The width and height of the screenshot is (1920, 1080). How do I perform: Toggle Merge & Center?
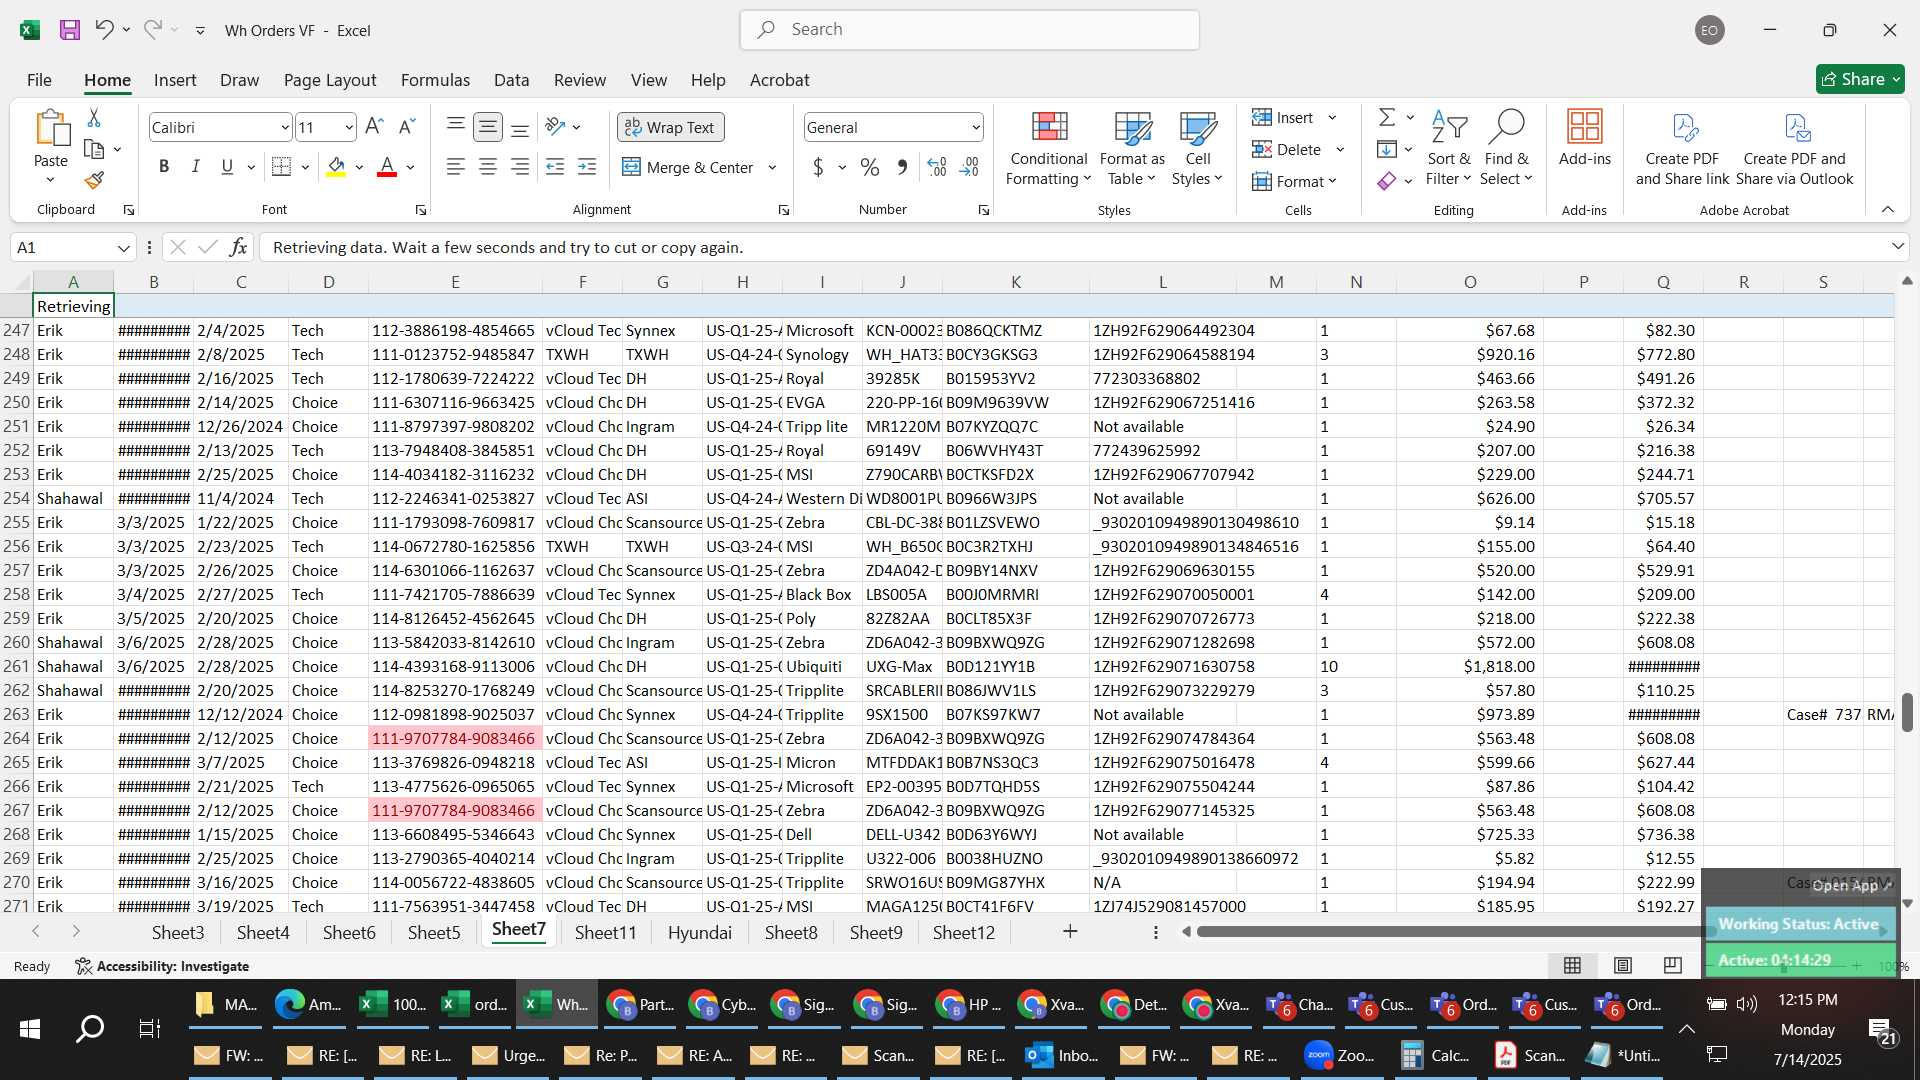click(x=688, y=167)
